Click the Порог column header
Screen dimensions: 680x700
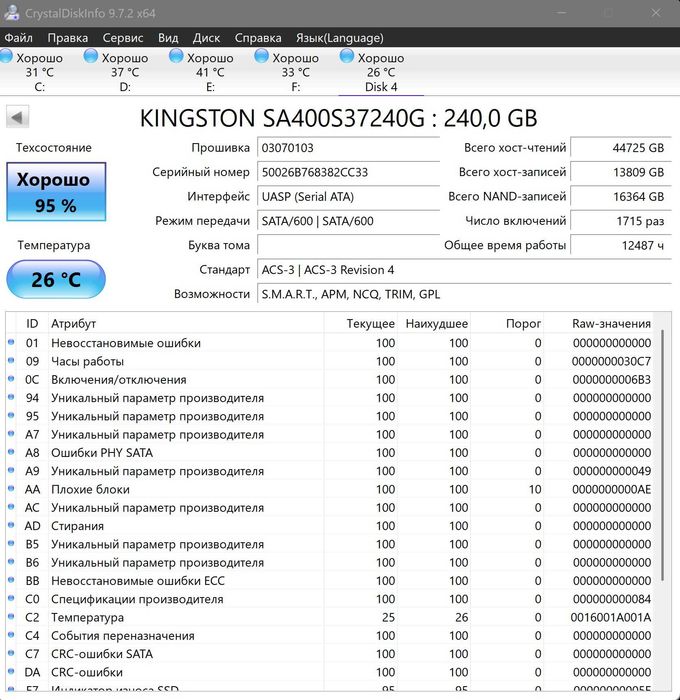[507, 323]
